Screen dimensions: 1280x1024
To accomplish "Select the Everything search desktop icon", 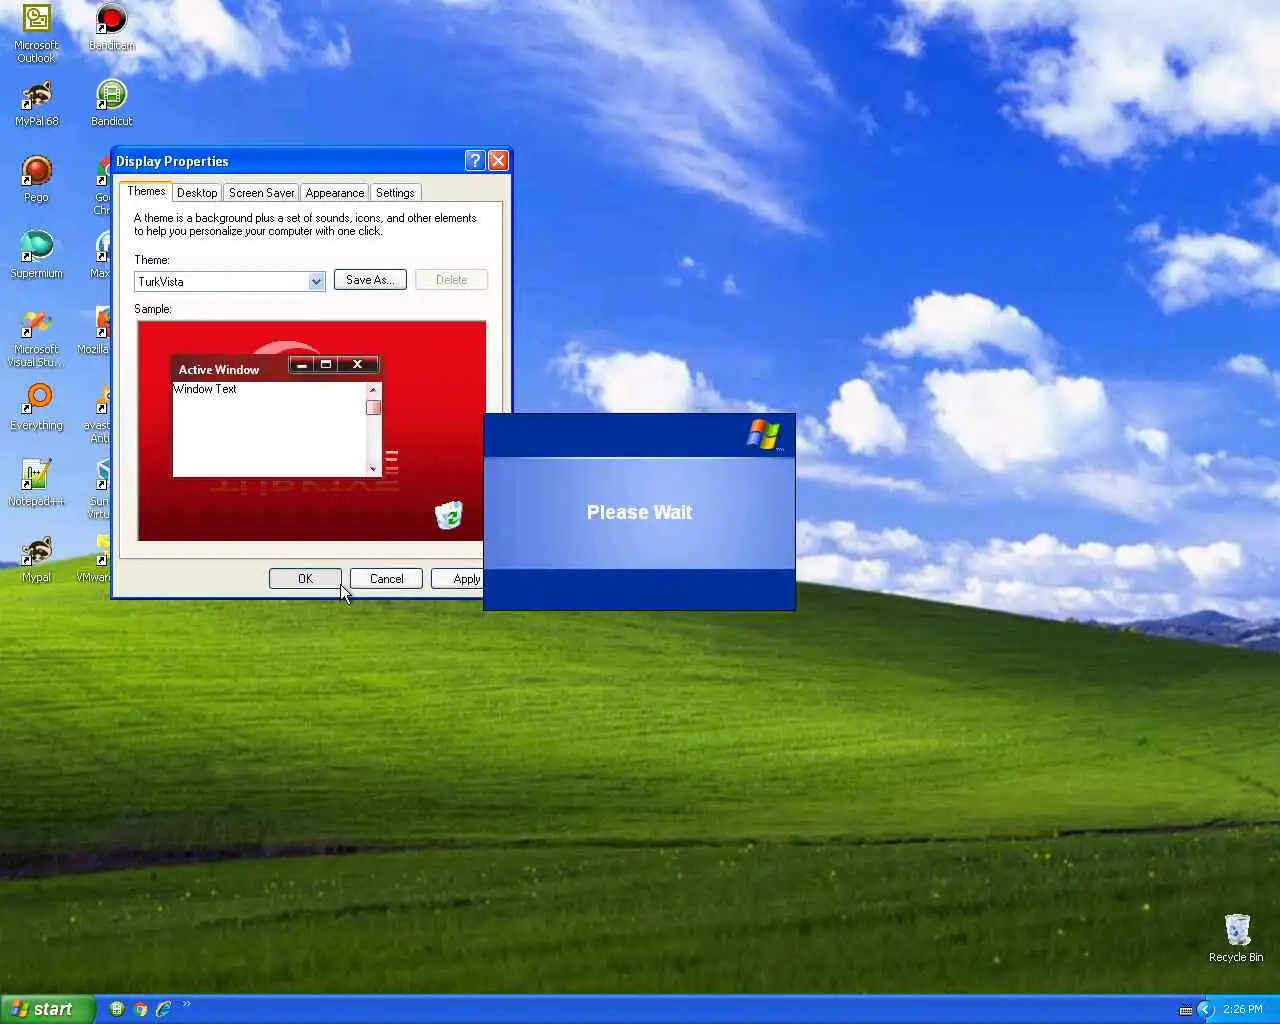I will (36, 408).
